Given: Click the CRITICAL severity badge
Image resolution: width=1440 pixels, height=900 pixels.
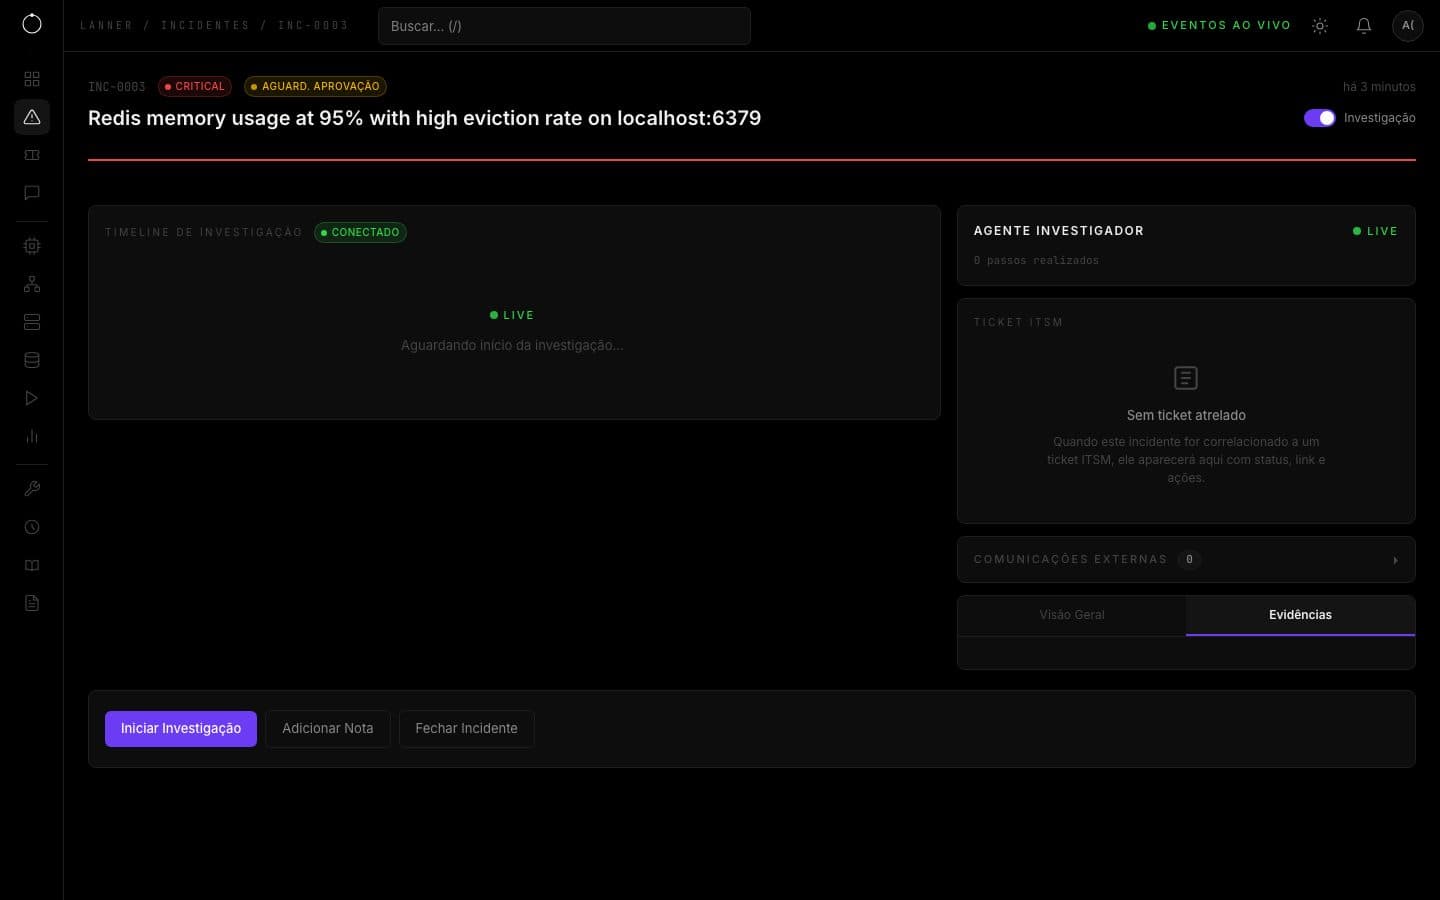Looking at the screenshot, I should [195, 87].
